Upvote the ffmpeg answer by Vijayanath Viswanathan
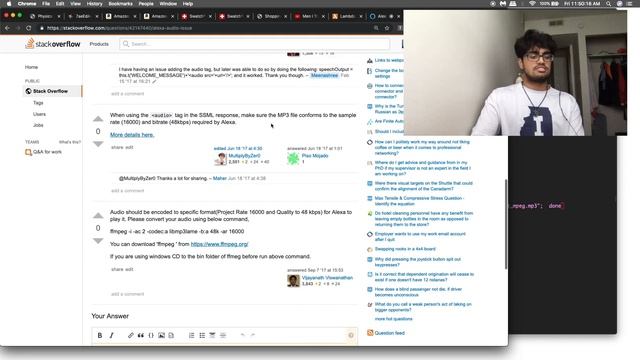 [98, 216]
